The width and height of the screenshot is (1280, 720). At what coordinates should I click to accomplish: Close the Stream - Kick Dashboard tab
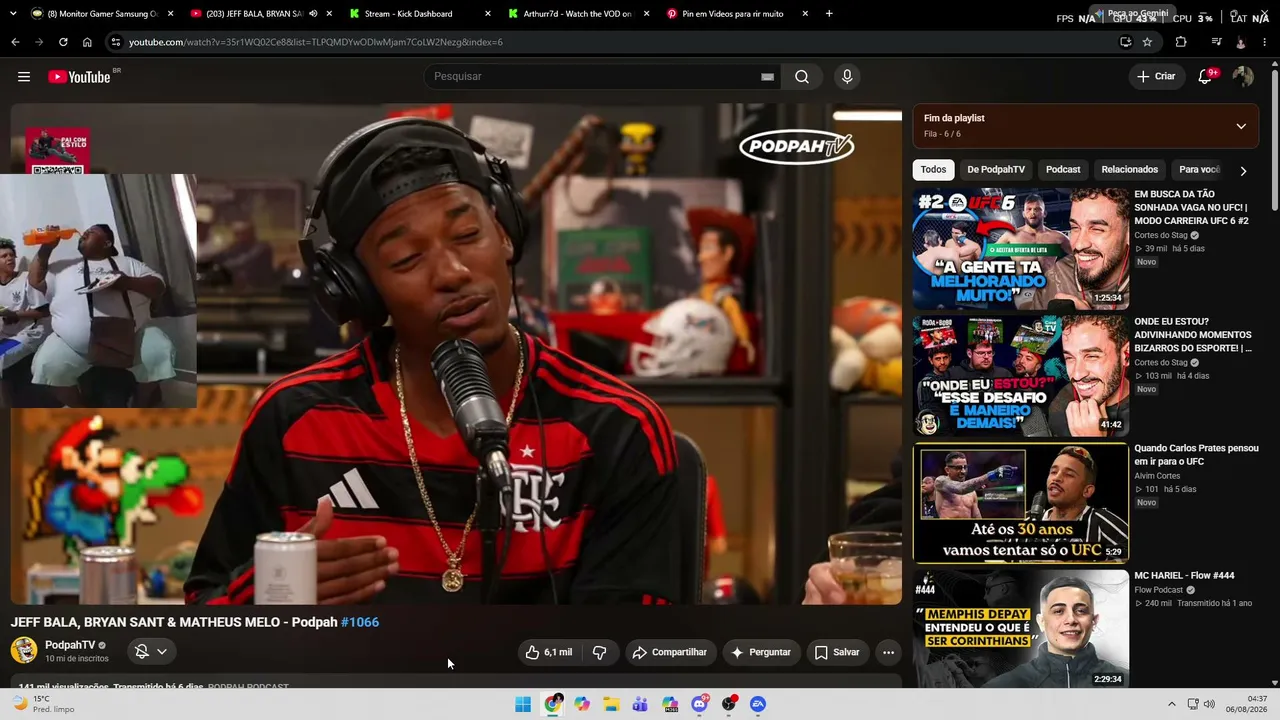click(487, 14)
